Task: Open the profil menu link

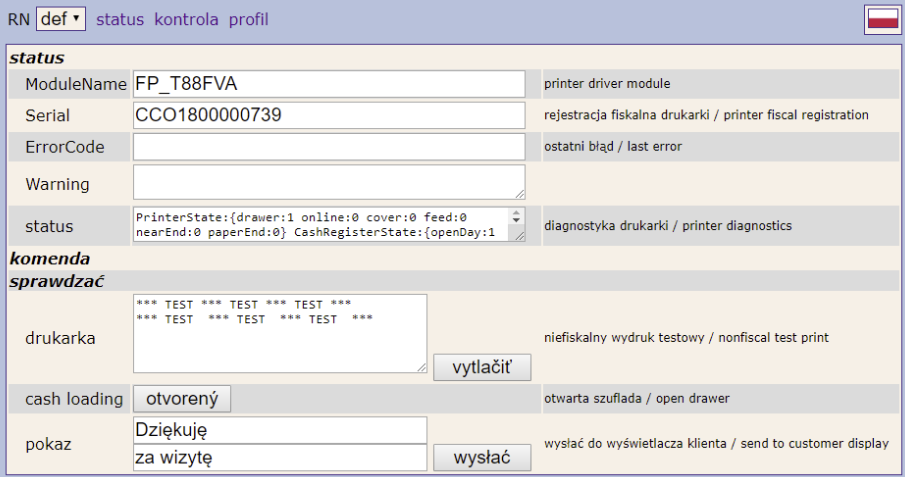Action: point(248,19)
